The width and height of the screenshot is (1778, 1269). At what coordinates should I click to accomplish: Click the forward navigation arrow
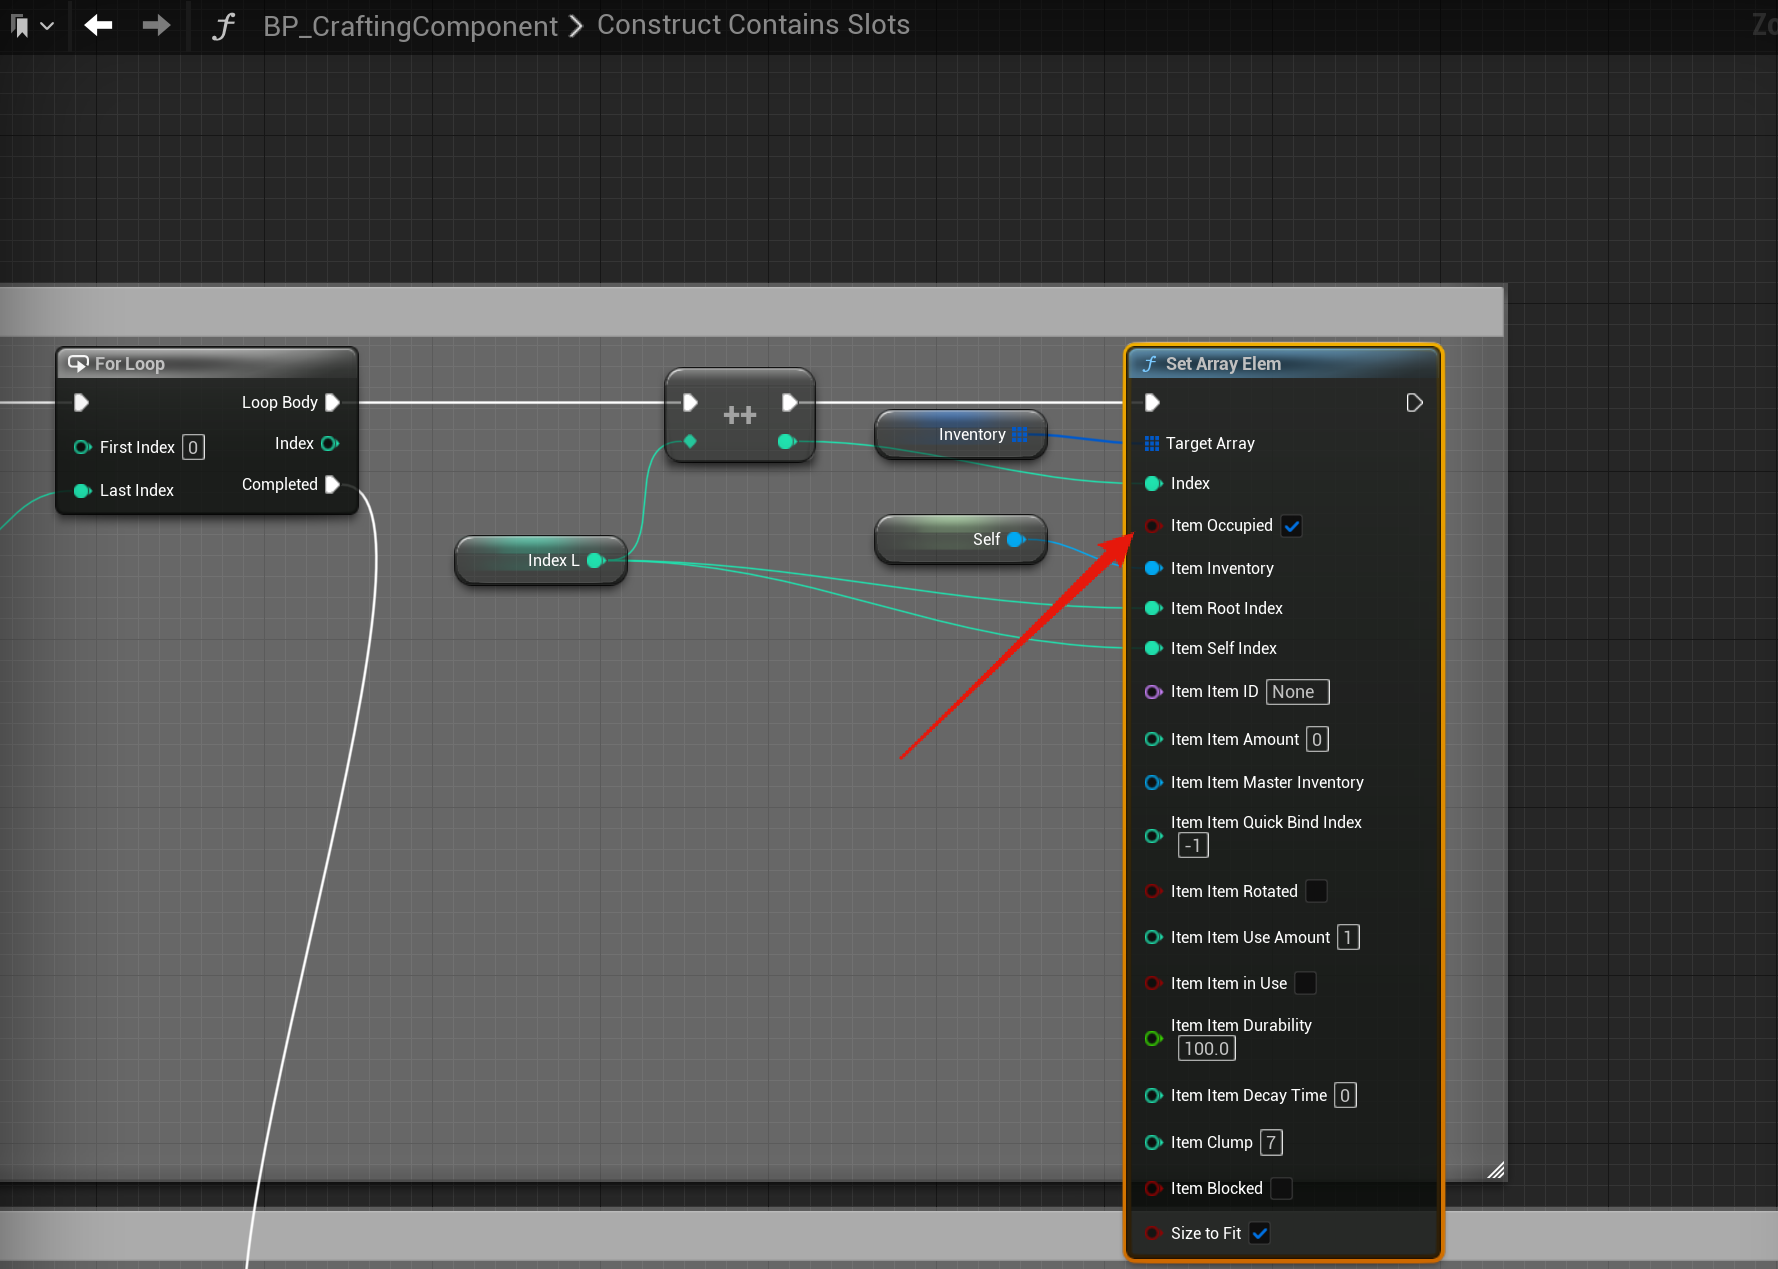click(x=155, y=25)
